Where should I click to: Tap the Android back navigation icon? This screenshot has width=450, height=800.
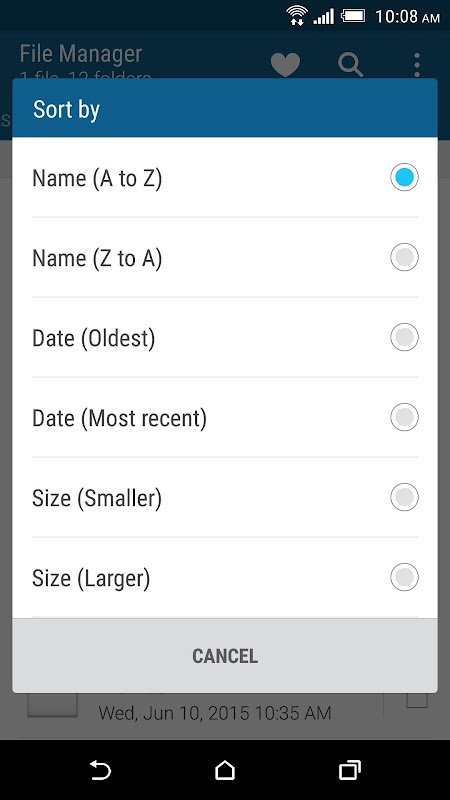[100, 769]
